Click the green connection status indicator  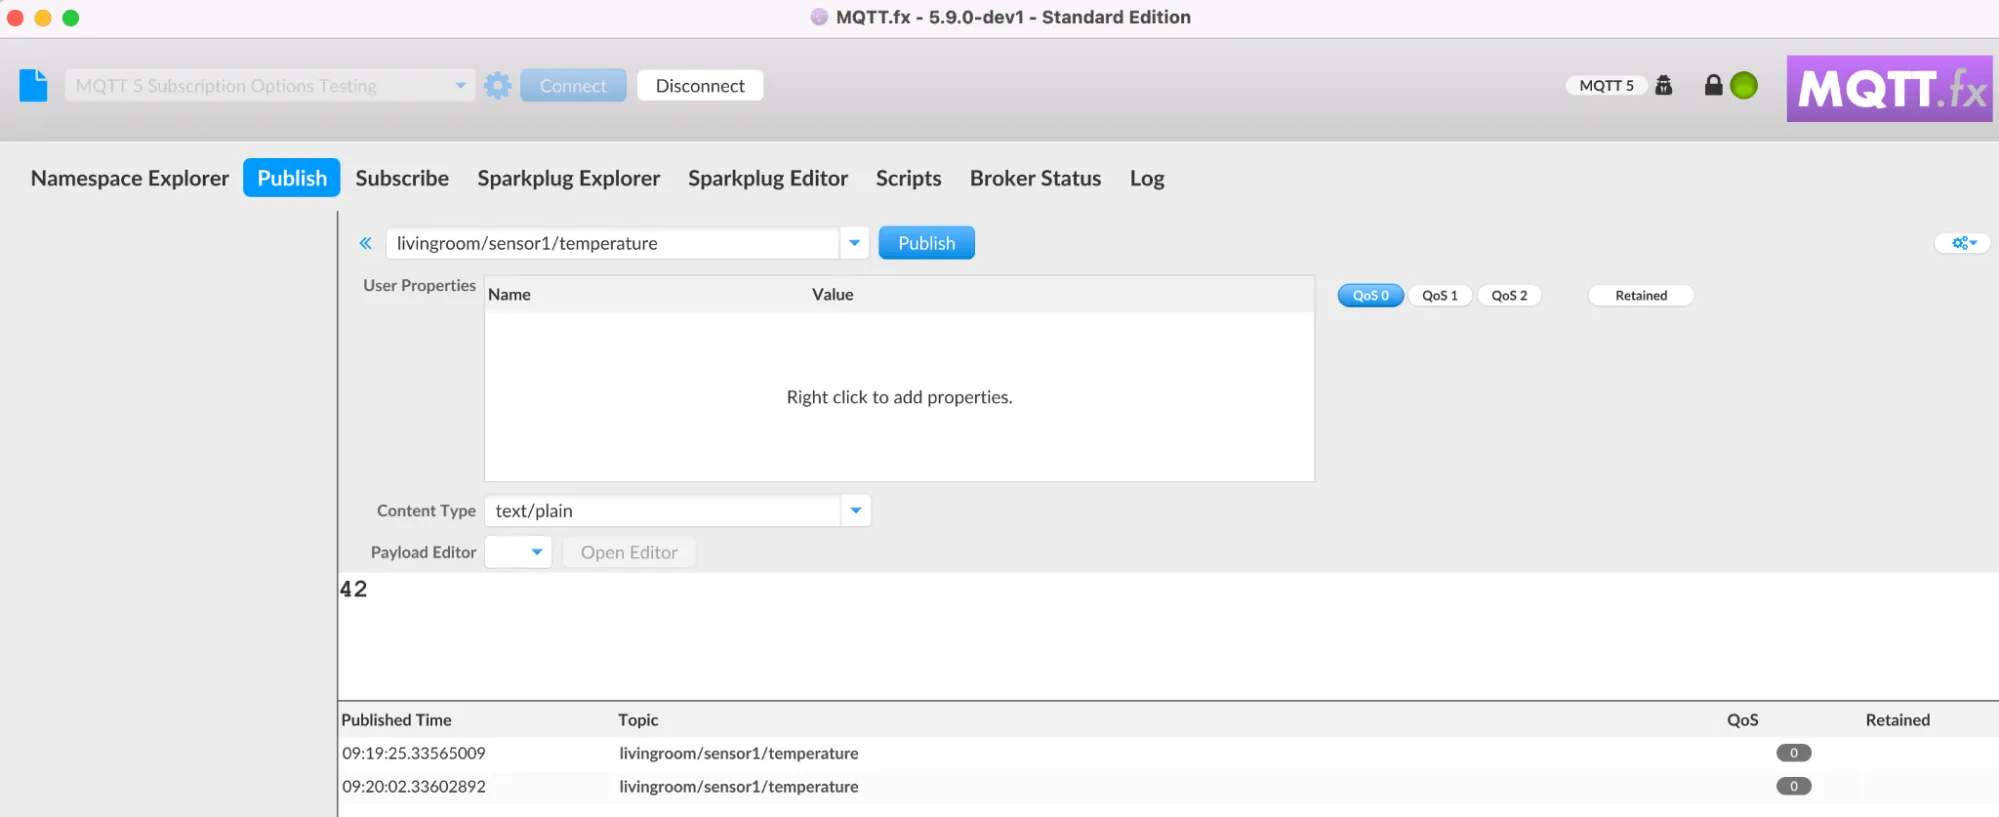click(x=1743, y=86)
